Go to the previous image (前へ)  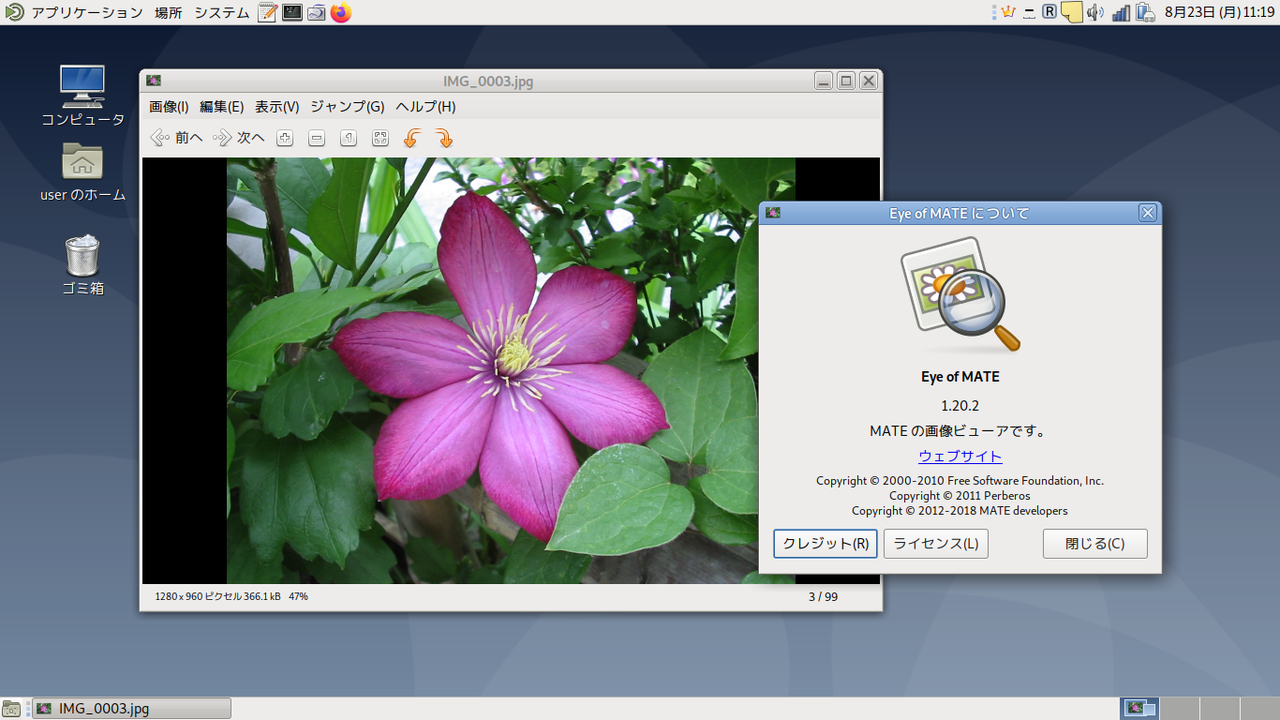pyautogui.click(x=176, y=138)
